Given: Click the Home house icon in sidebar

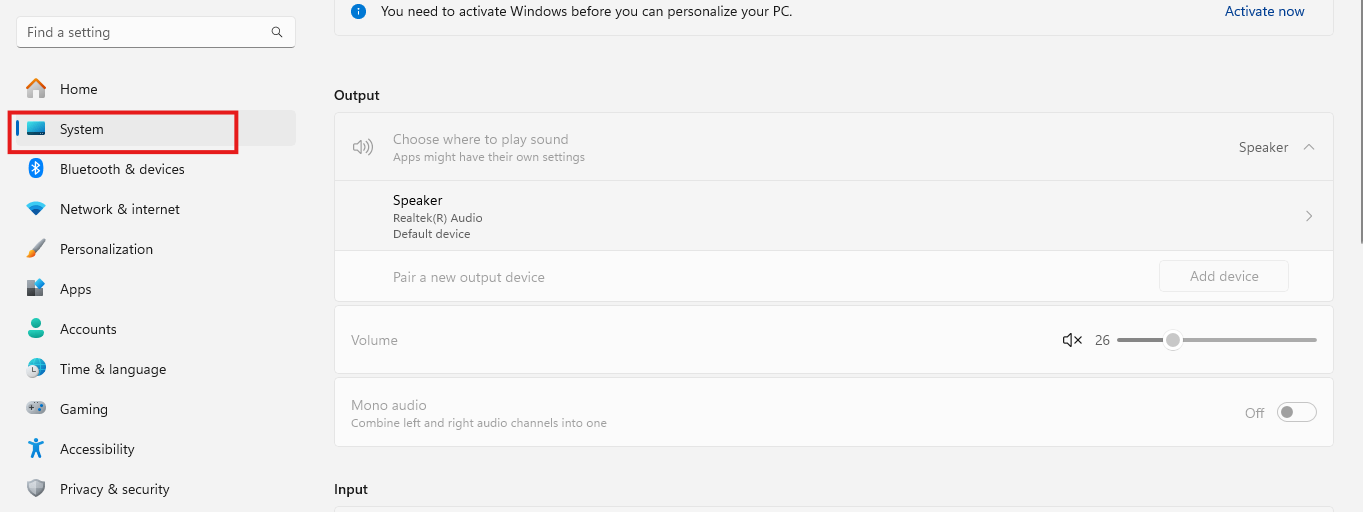Looking at the screenshot, I should click(36, 89).
